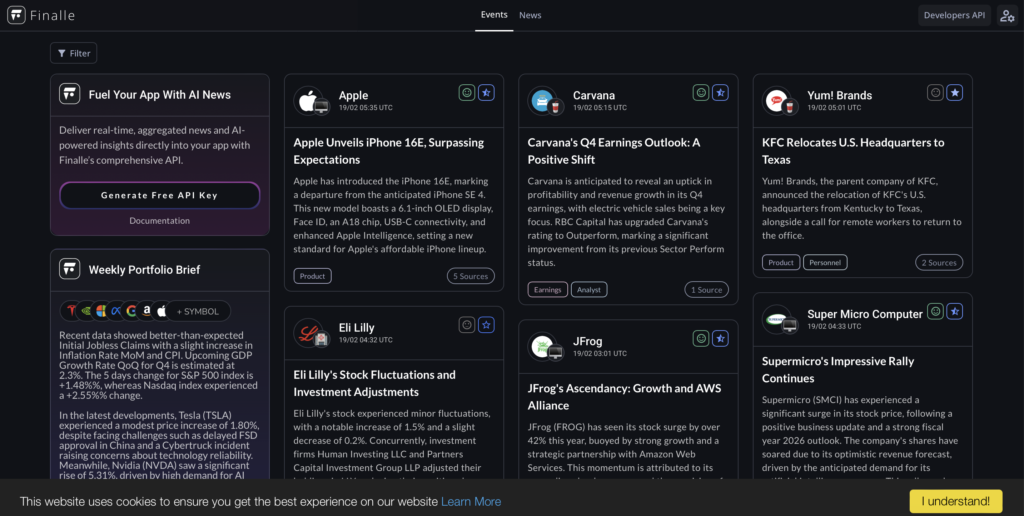Accept cookies with I understand! button

pos(956,502)
